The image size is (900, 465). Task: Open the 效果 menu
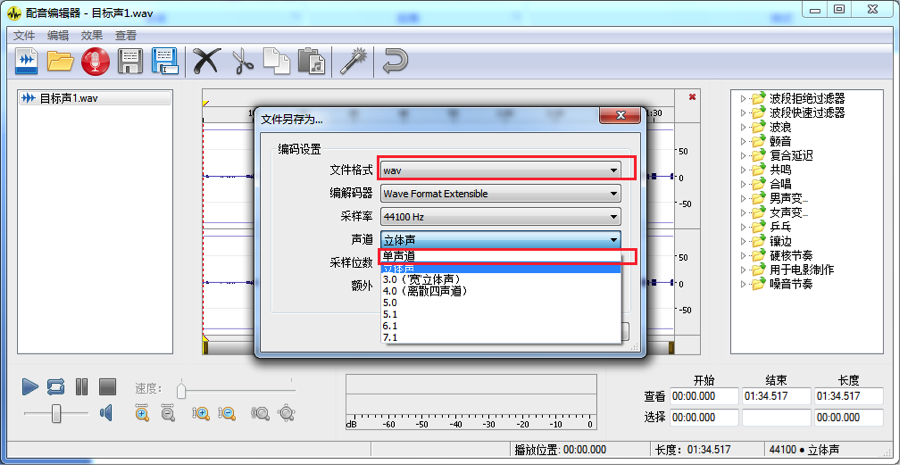pos(92,35)
